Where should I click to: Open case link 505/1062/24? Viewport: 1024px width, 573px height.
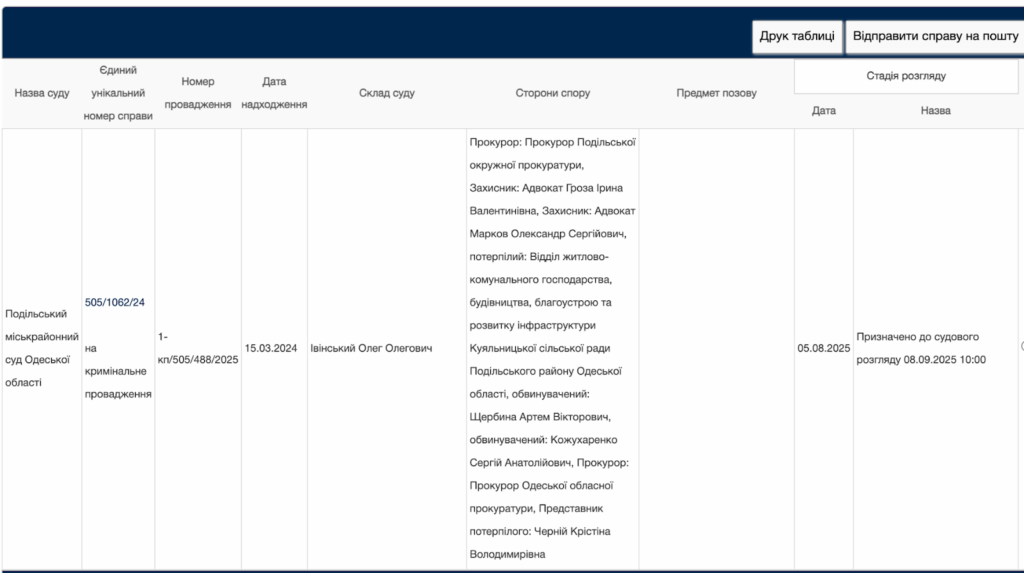(x=115, y=303)
